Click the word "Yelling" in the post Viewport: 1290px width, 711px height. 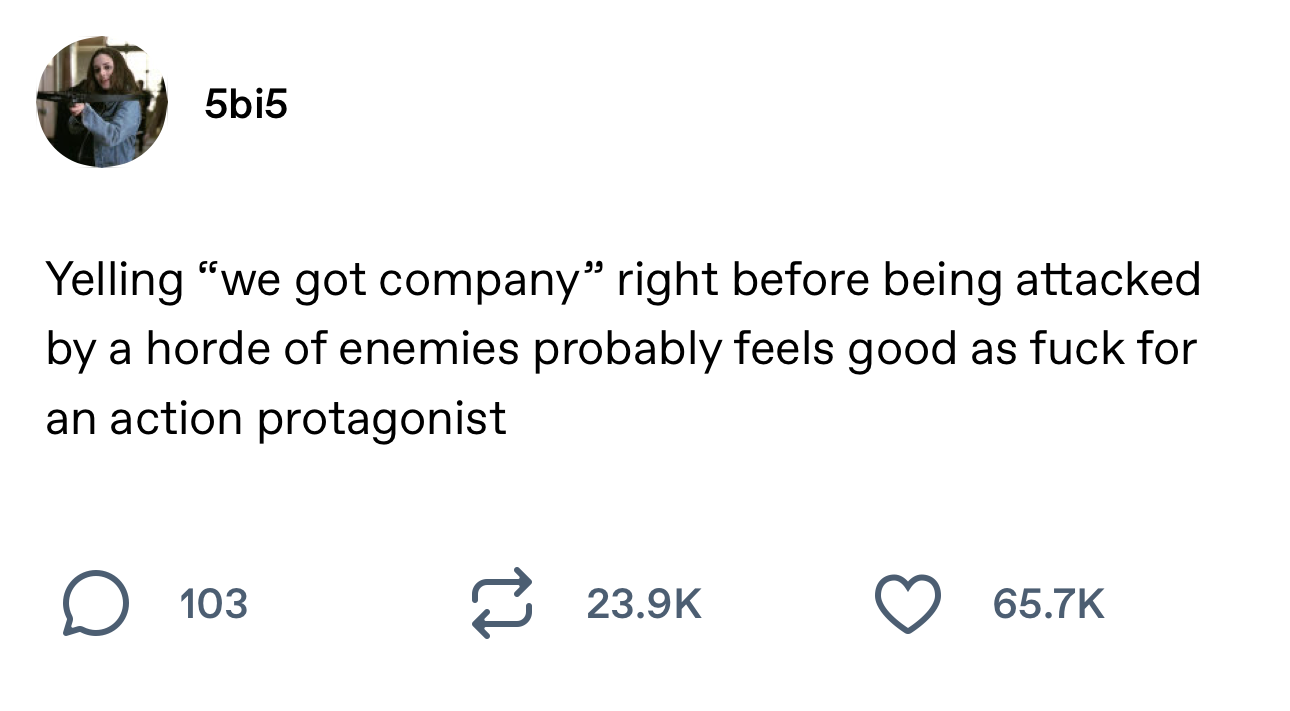112,281
